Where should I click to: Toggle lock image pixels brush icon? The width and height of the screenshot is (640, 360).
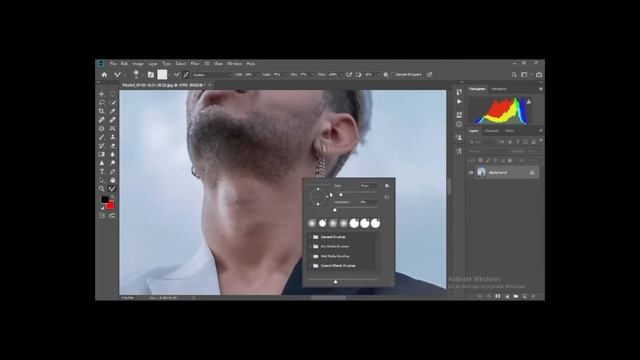[488, 160]
